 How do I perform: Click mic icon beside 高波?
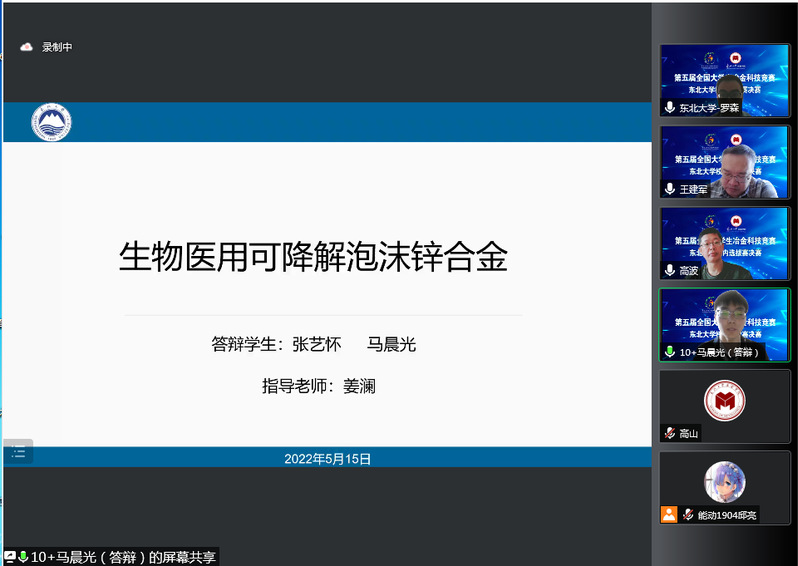click(x=670, y=270)
